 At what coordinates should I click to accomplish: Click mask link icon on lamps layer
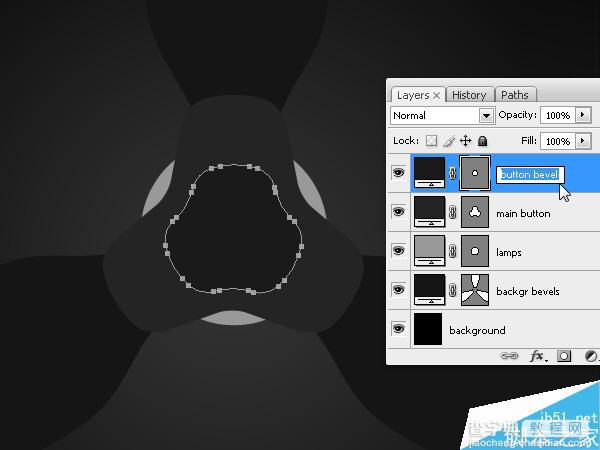452,251
